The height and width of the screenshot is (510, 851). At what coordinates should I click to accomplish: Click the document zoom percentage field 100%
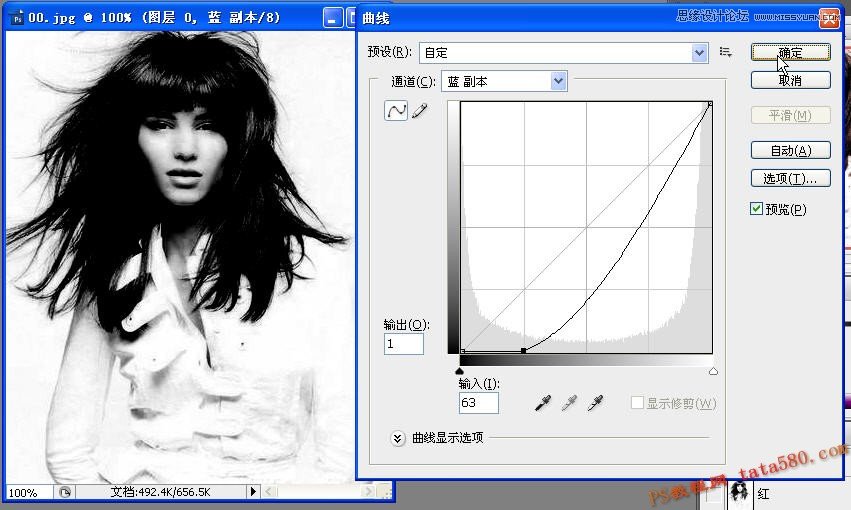tap(28, 493)
